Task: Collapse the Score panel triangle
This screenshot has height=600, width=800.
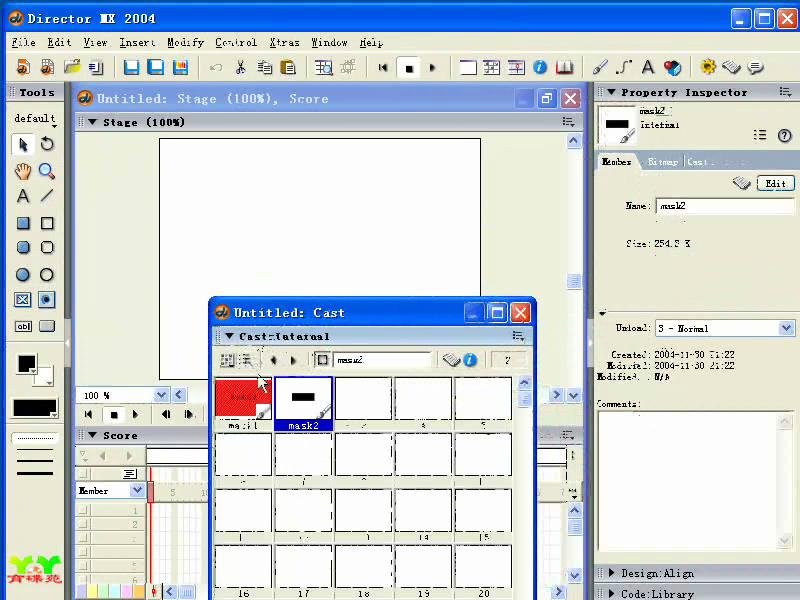Action: pyautogui.click(x=92, y=435)
